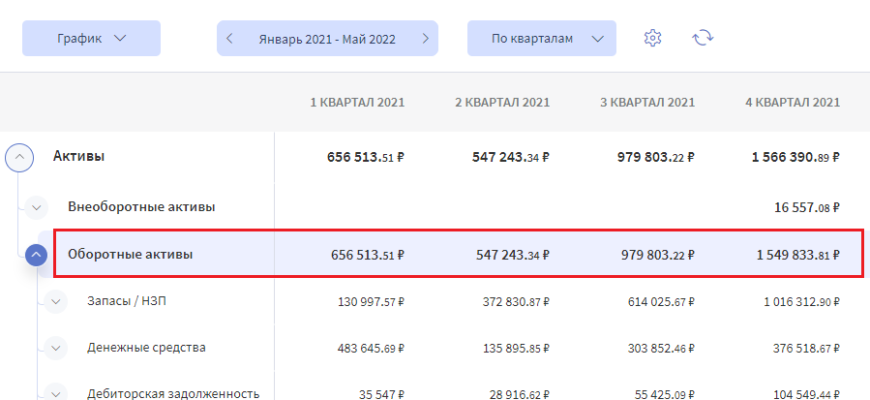
Task: Expand the Дебиторская задолженность row
Action: [x=54, y=393]
